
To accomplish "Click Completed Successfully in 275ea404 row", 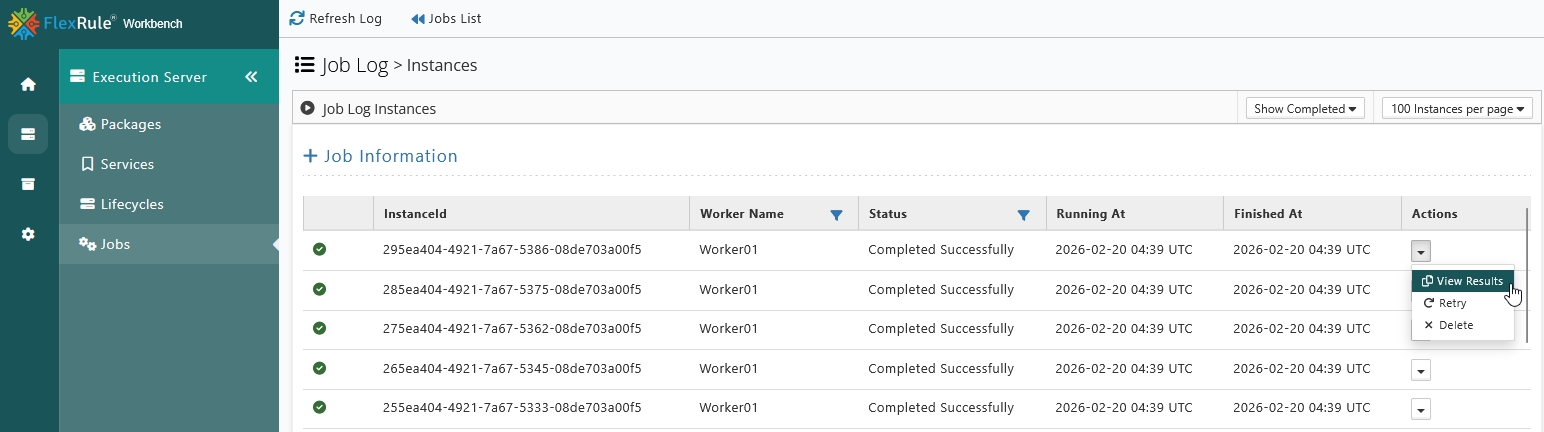I will pyautogui.click(x=941, y=329).
